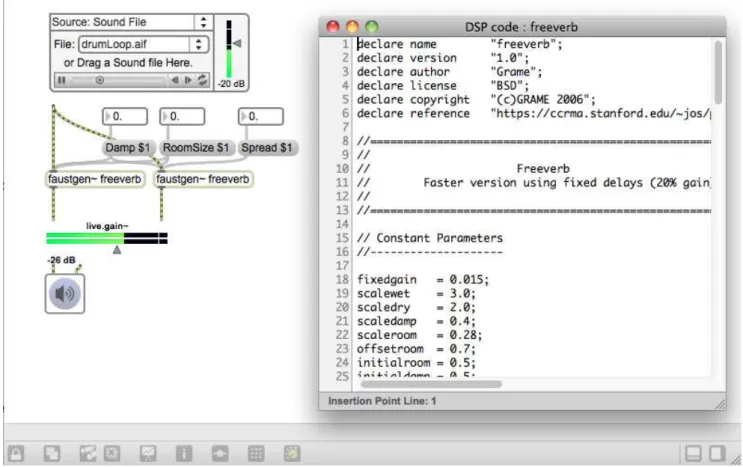The width and height of the screenshot is (743, 467).
Task: Open the drumLoop.aif file dropdown
Action: click(143, 44)
